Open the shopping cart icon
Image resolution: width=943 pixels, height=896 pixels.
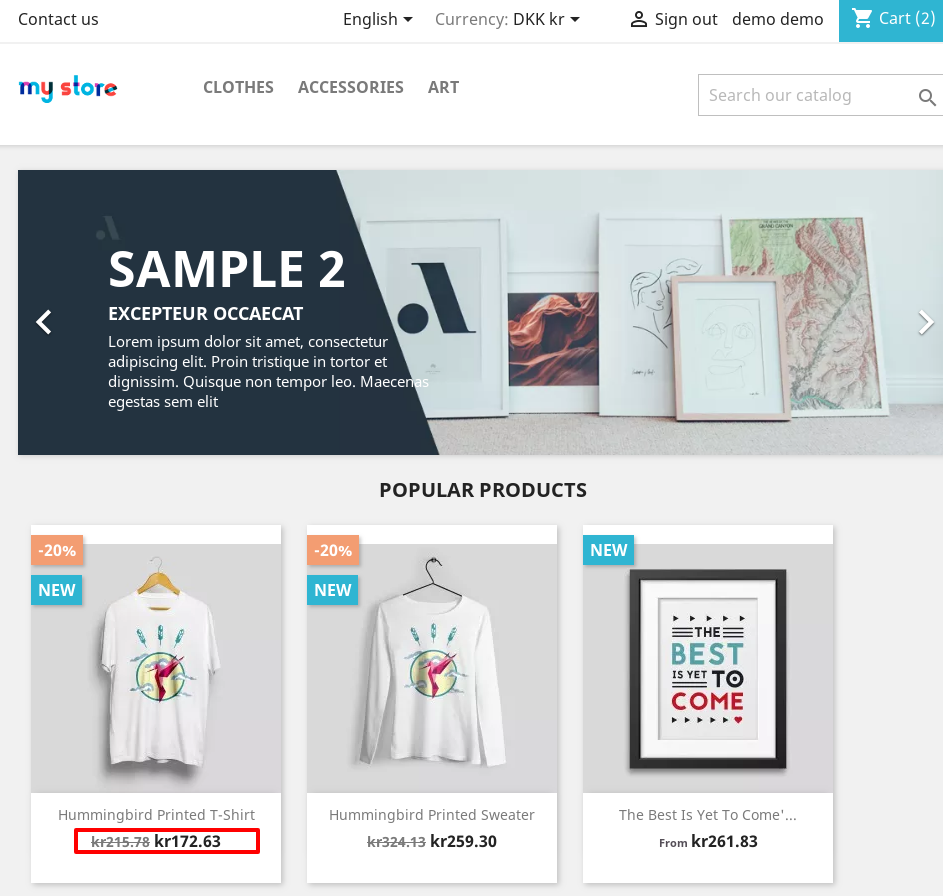(862, 19)
